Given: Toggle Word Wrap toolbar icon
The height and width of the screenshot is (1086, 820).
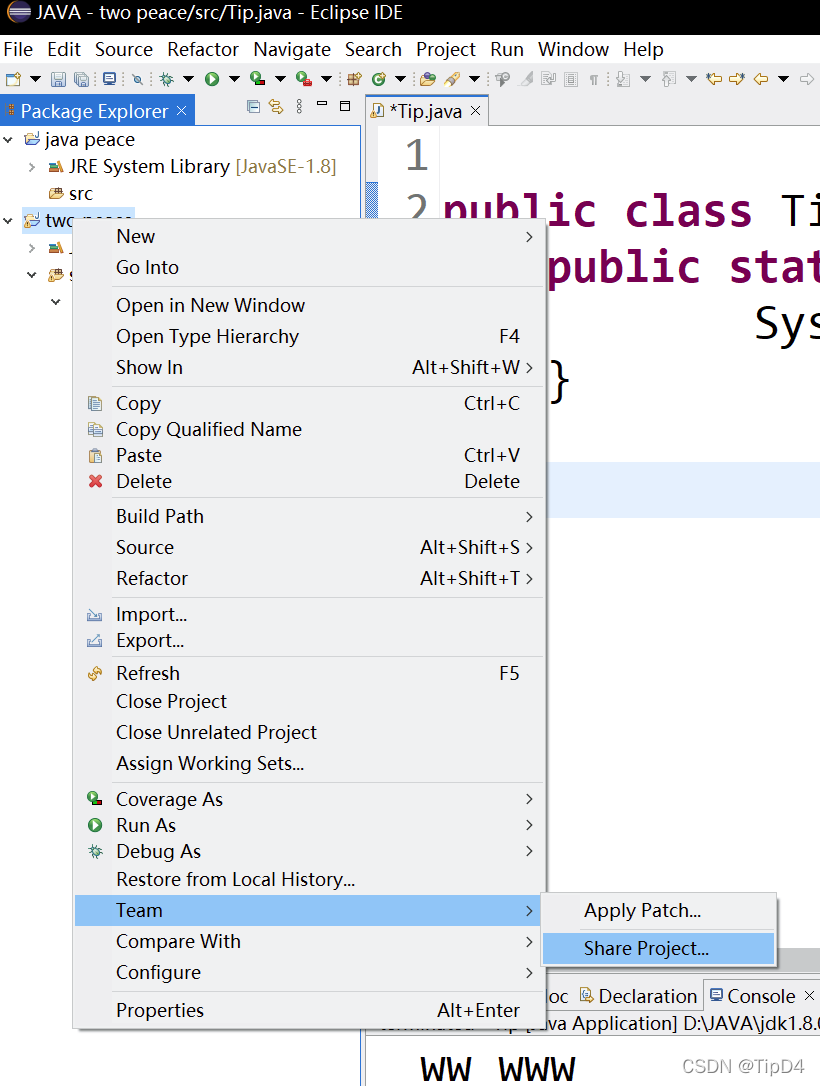Looking at the screenshot, I should pyautogui.click(x=549, y=79).
